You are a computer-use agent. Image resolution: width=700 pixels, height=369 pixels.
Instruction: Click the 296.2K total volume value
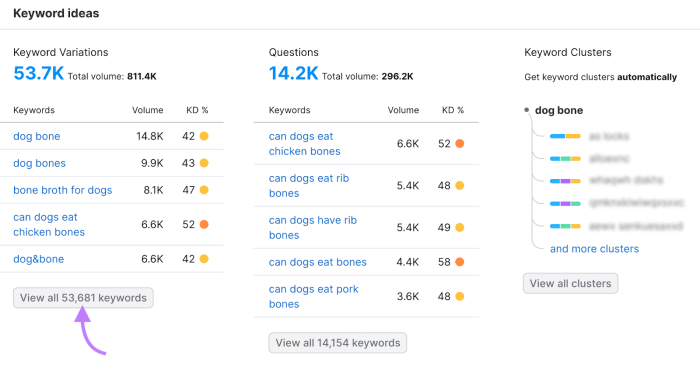[397, 76]
